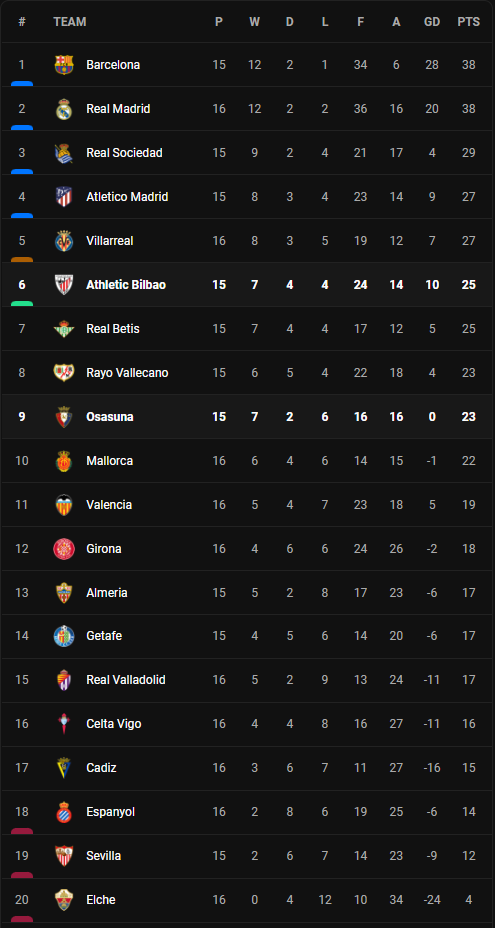Open the Real Sociedad badge
Viewport: 495px width, 928px height.
click(64, 153)
